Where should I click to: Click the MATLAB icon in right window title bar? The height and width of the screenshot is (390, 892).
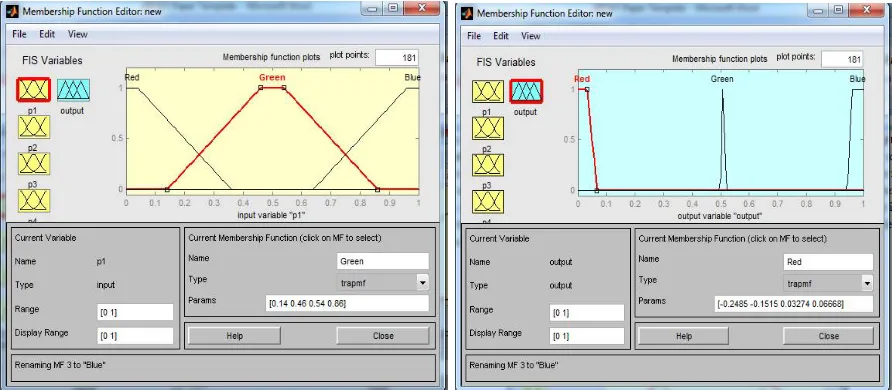click(467, 13)
